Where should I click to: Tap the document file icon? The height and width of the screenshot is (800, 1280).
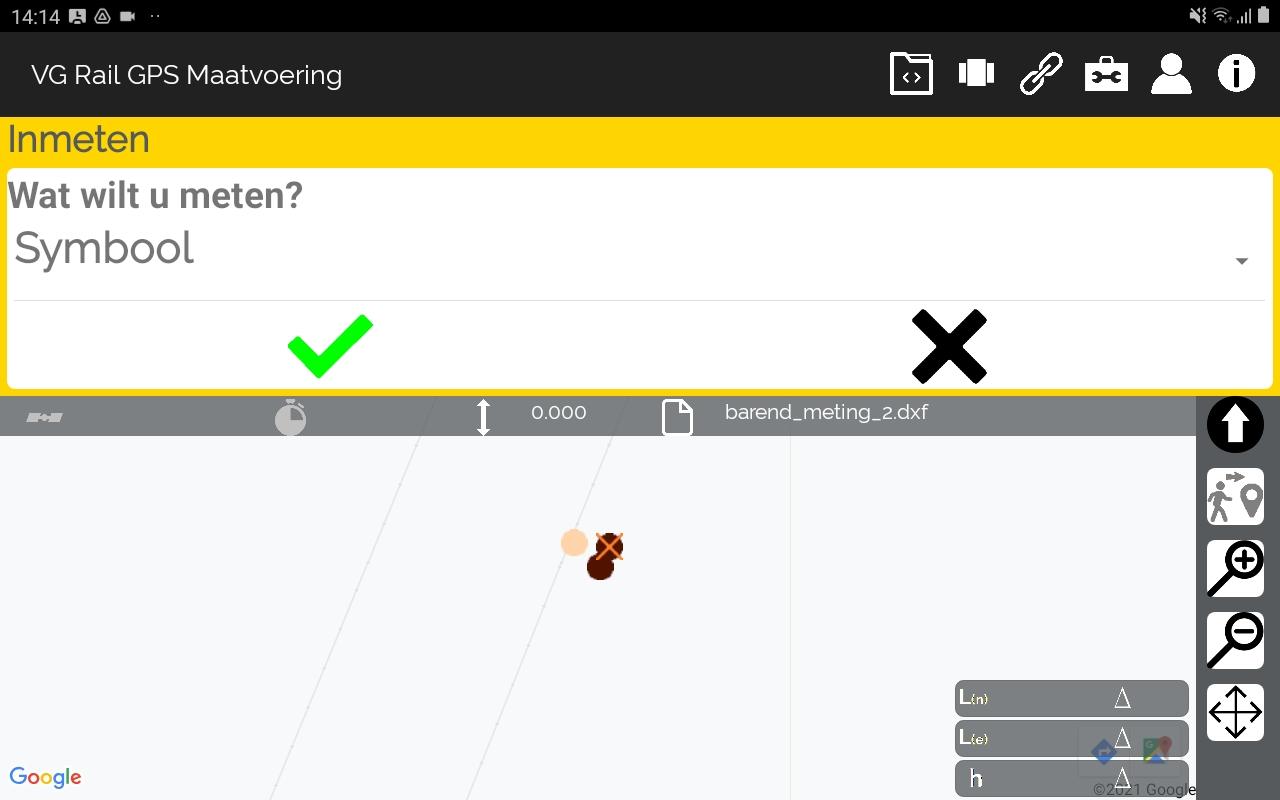tap(678, 417)
